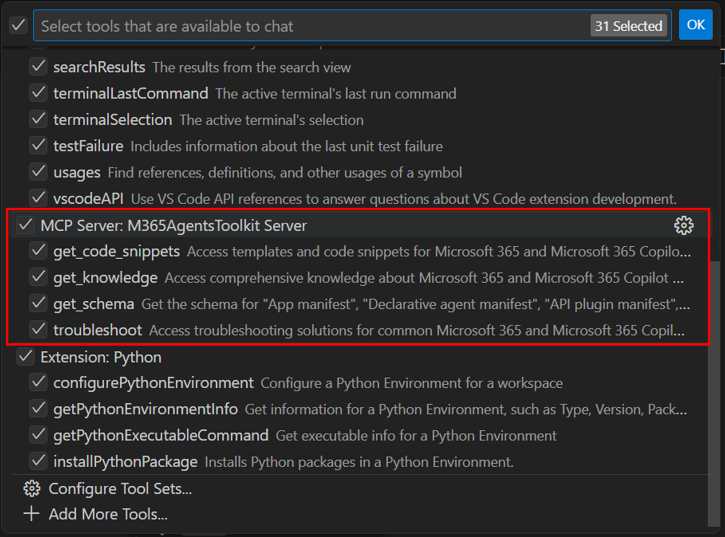Click the plus icon beside Add More Tools
The width and height of the screenshot is (725, 537).
tap(31, 514)
